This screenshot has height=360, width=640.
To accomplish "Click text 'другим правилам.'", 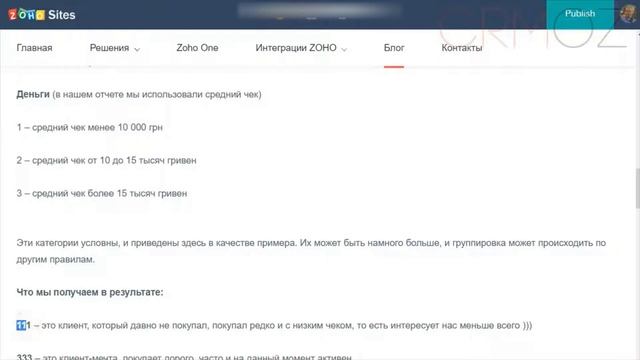I will pyautogui.click(x=56, y=260).
